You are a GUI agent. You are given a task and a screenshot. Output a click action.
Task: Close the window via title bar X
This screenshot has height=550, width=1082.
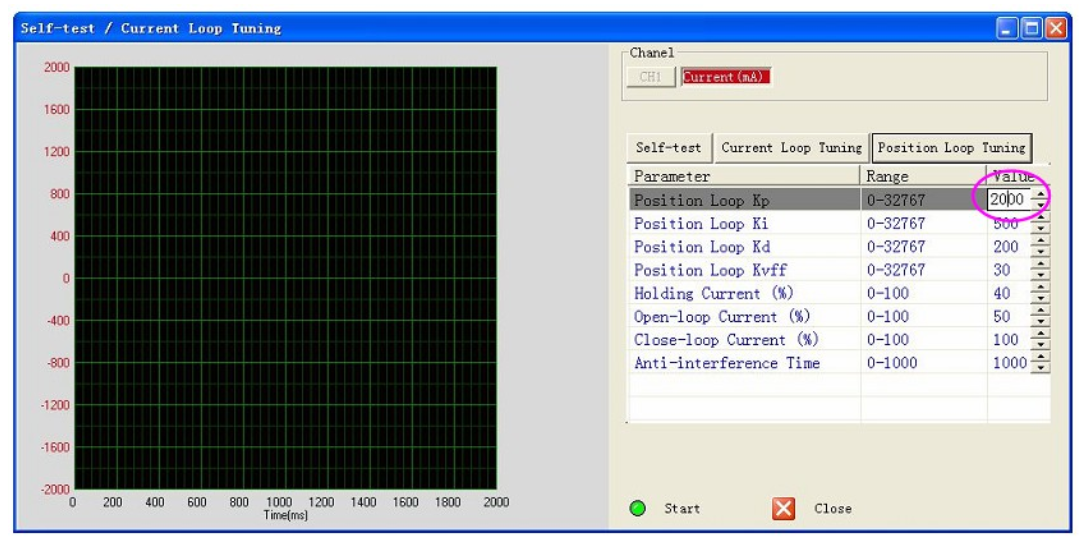1056,28
